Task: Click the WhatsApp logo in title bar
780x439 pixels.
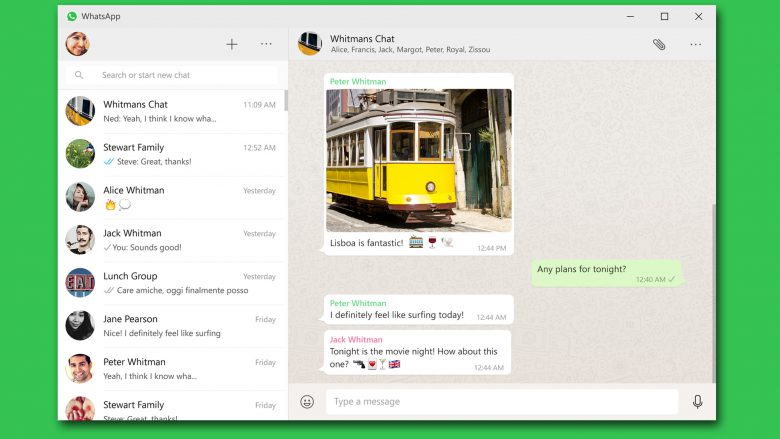Action: coord(72,16)
